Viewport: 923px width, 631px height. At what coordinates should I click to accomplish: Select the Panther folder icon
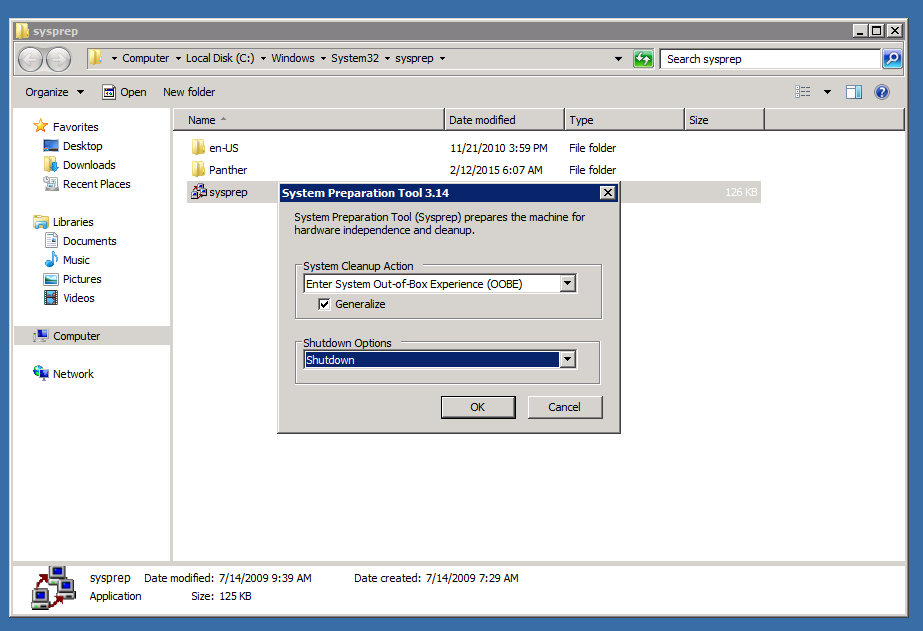click(x=198, y=170)
